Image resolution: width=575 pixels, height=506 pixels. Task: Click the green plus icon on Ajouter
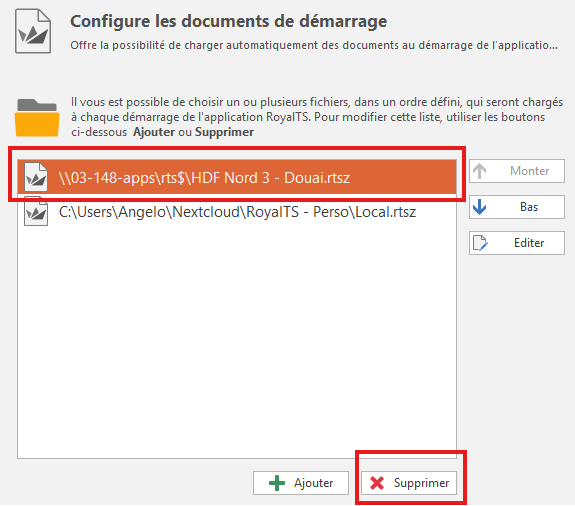277,483
